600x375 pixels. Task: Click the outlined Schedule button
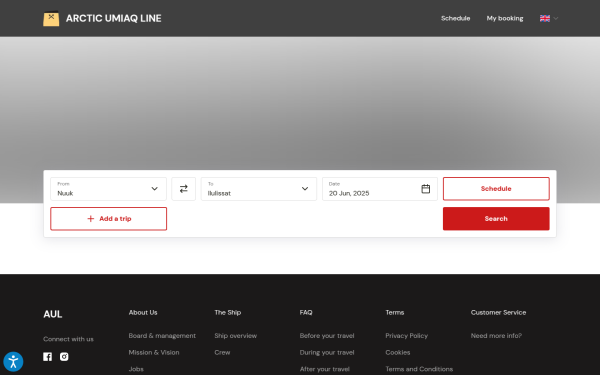click(496, 189)
